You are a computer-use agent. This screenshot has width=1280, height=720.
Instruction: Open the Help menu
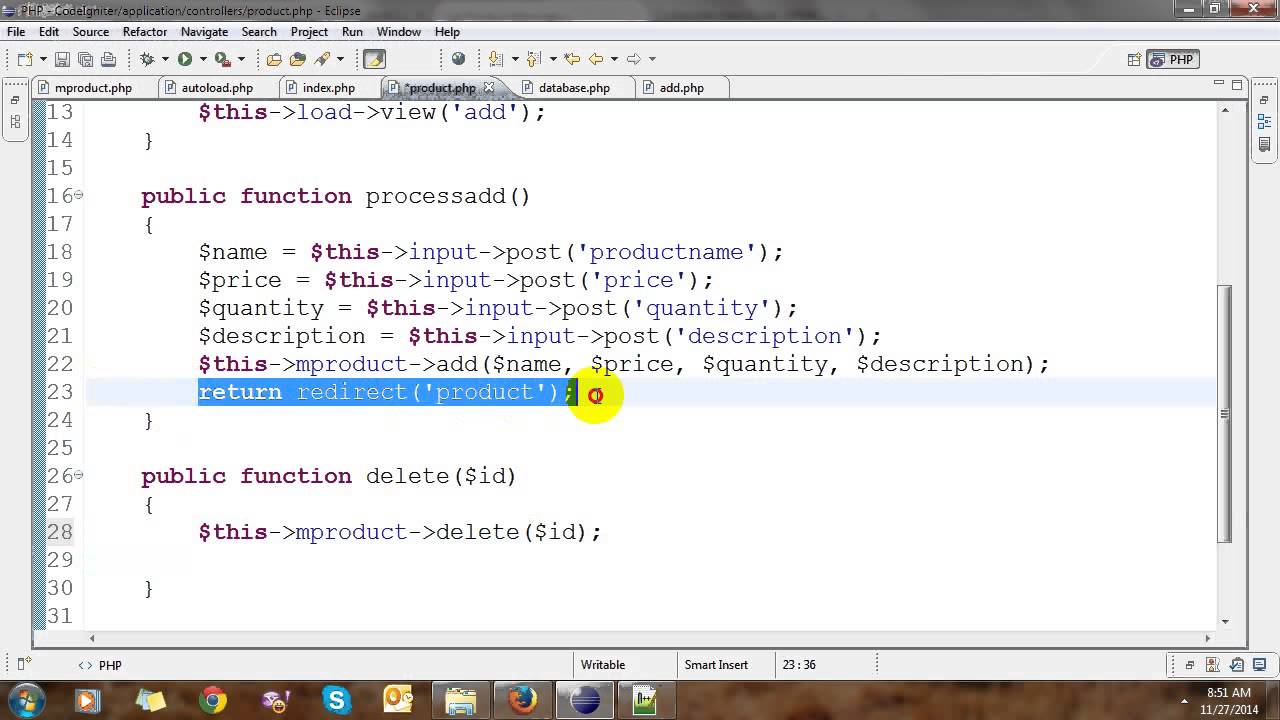(447, 32)
